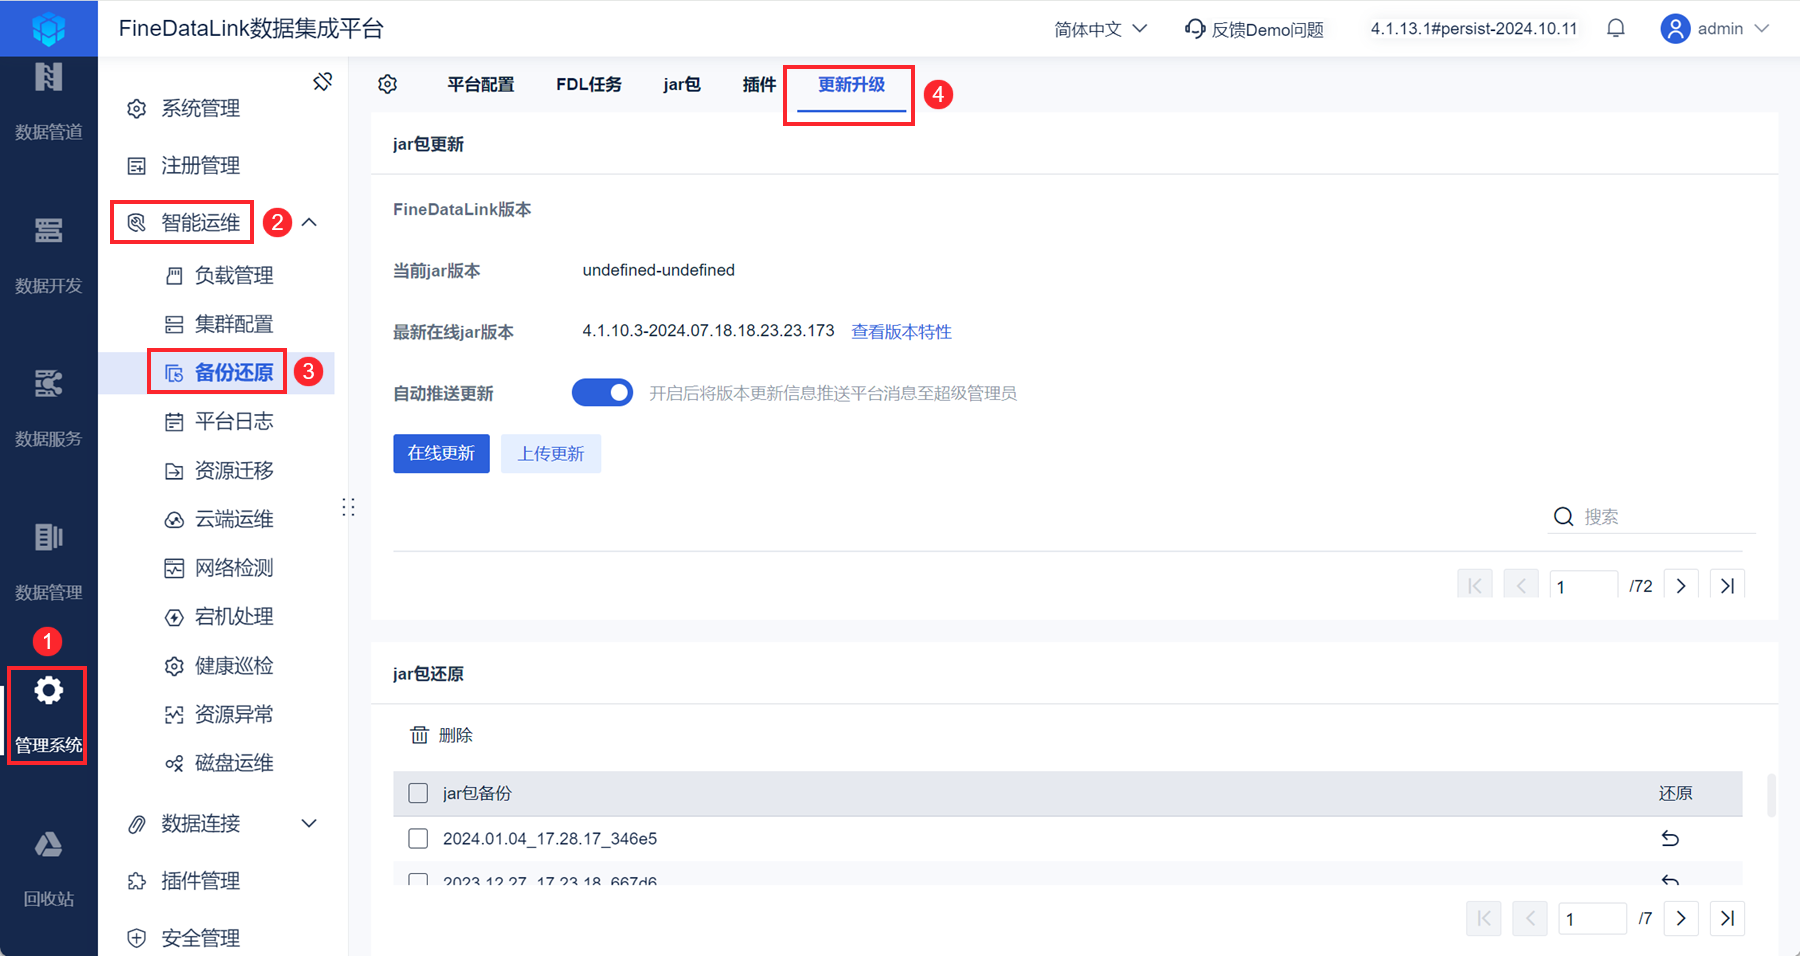Open 注册管理 in the sidebar

pos(201,165)
